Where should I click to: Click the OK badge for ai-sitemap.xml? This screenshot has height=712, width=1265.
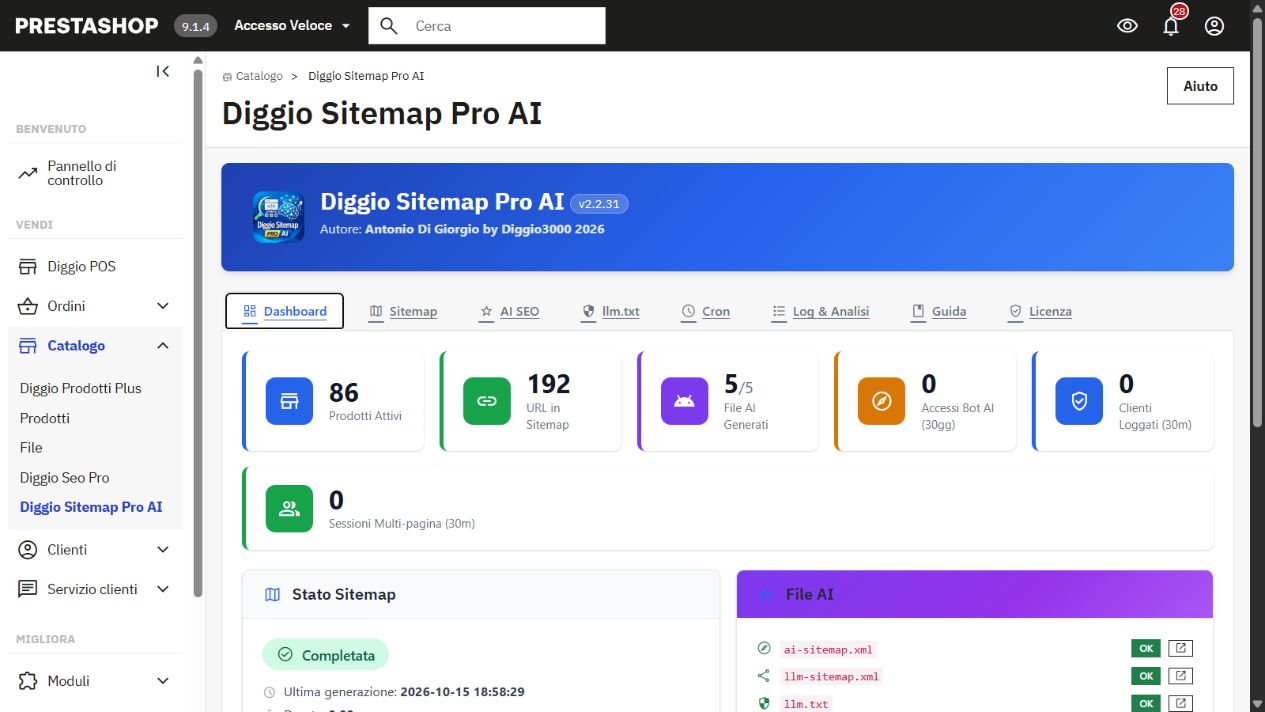[x=1146, y=648]
